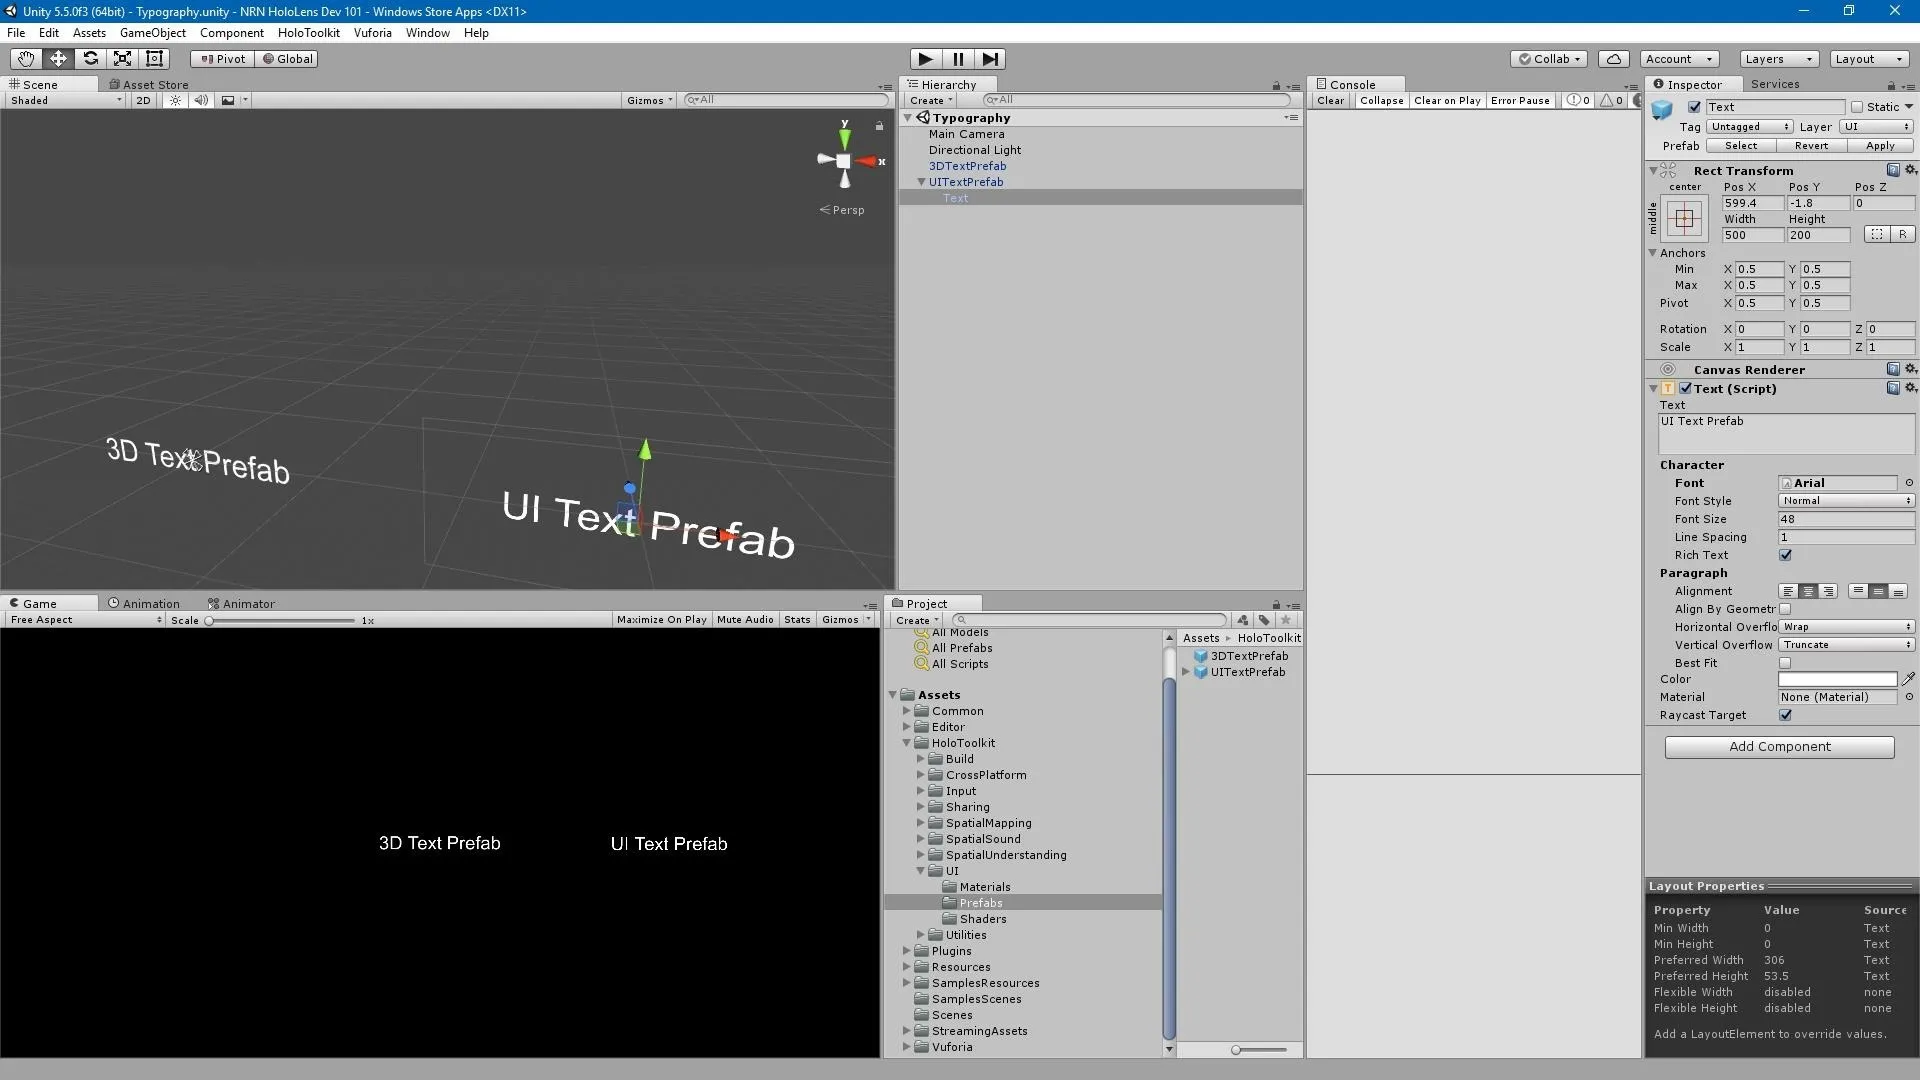
Task: Open the Layer dropdown showing UI
Action: point(1877,127)
